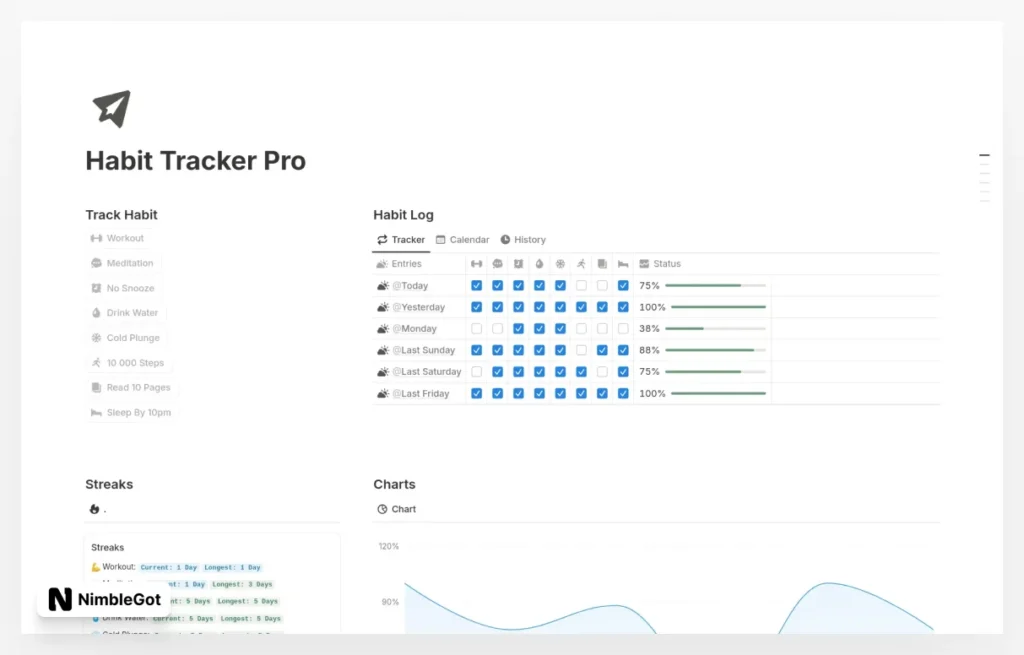Click the weather icon beside @Last Saturday
Viewport: 1024px width, 655px height.
[x=383, y=372]
